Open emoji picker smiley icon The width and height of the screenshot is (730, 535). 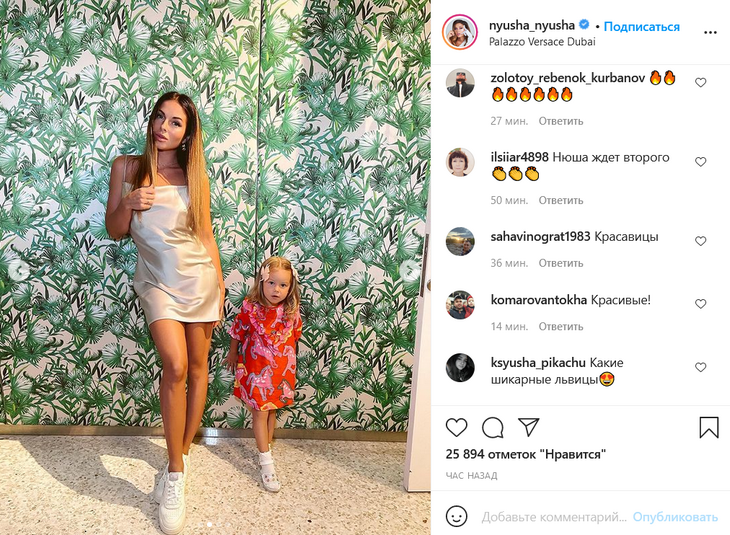456,516
